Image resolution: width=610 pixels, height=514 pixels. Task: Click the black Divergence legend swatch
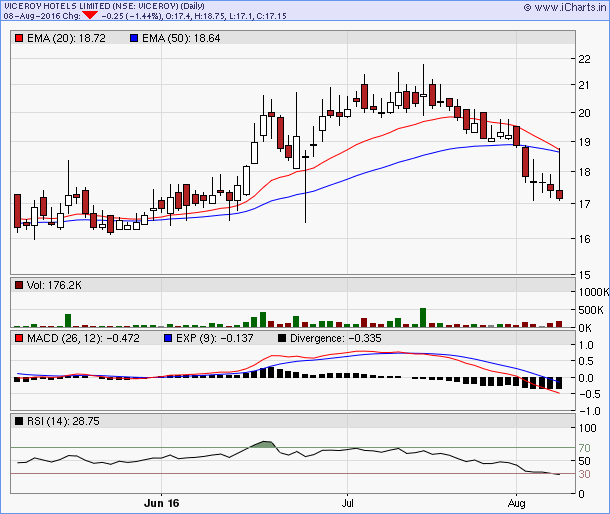[x=282, y=338]
